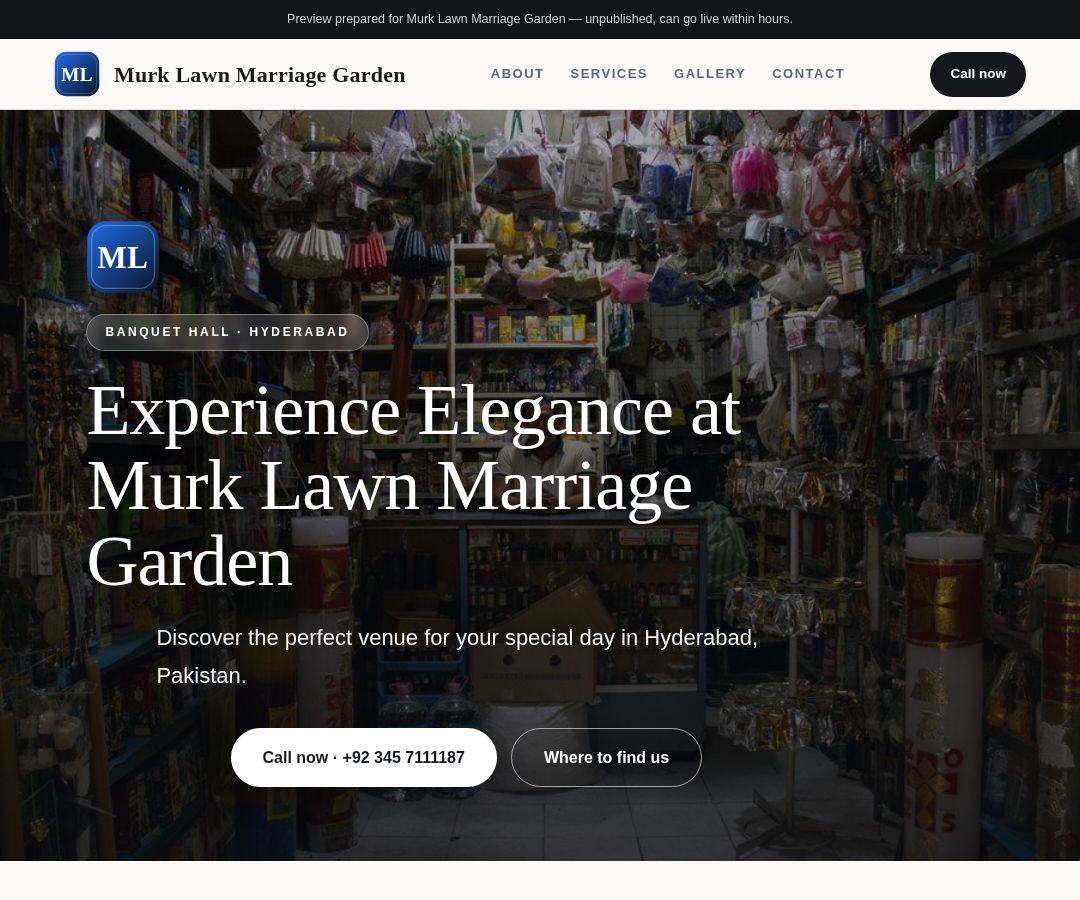Click the Banquet Hall · Hyderabad pill label
The height and width of the screenshot is (900, 1080).
[227, 332]
